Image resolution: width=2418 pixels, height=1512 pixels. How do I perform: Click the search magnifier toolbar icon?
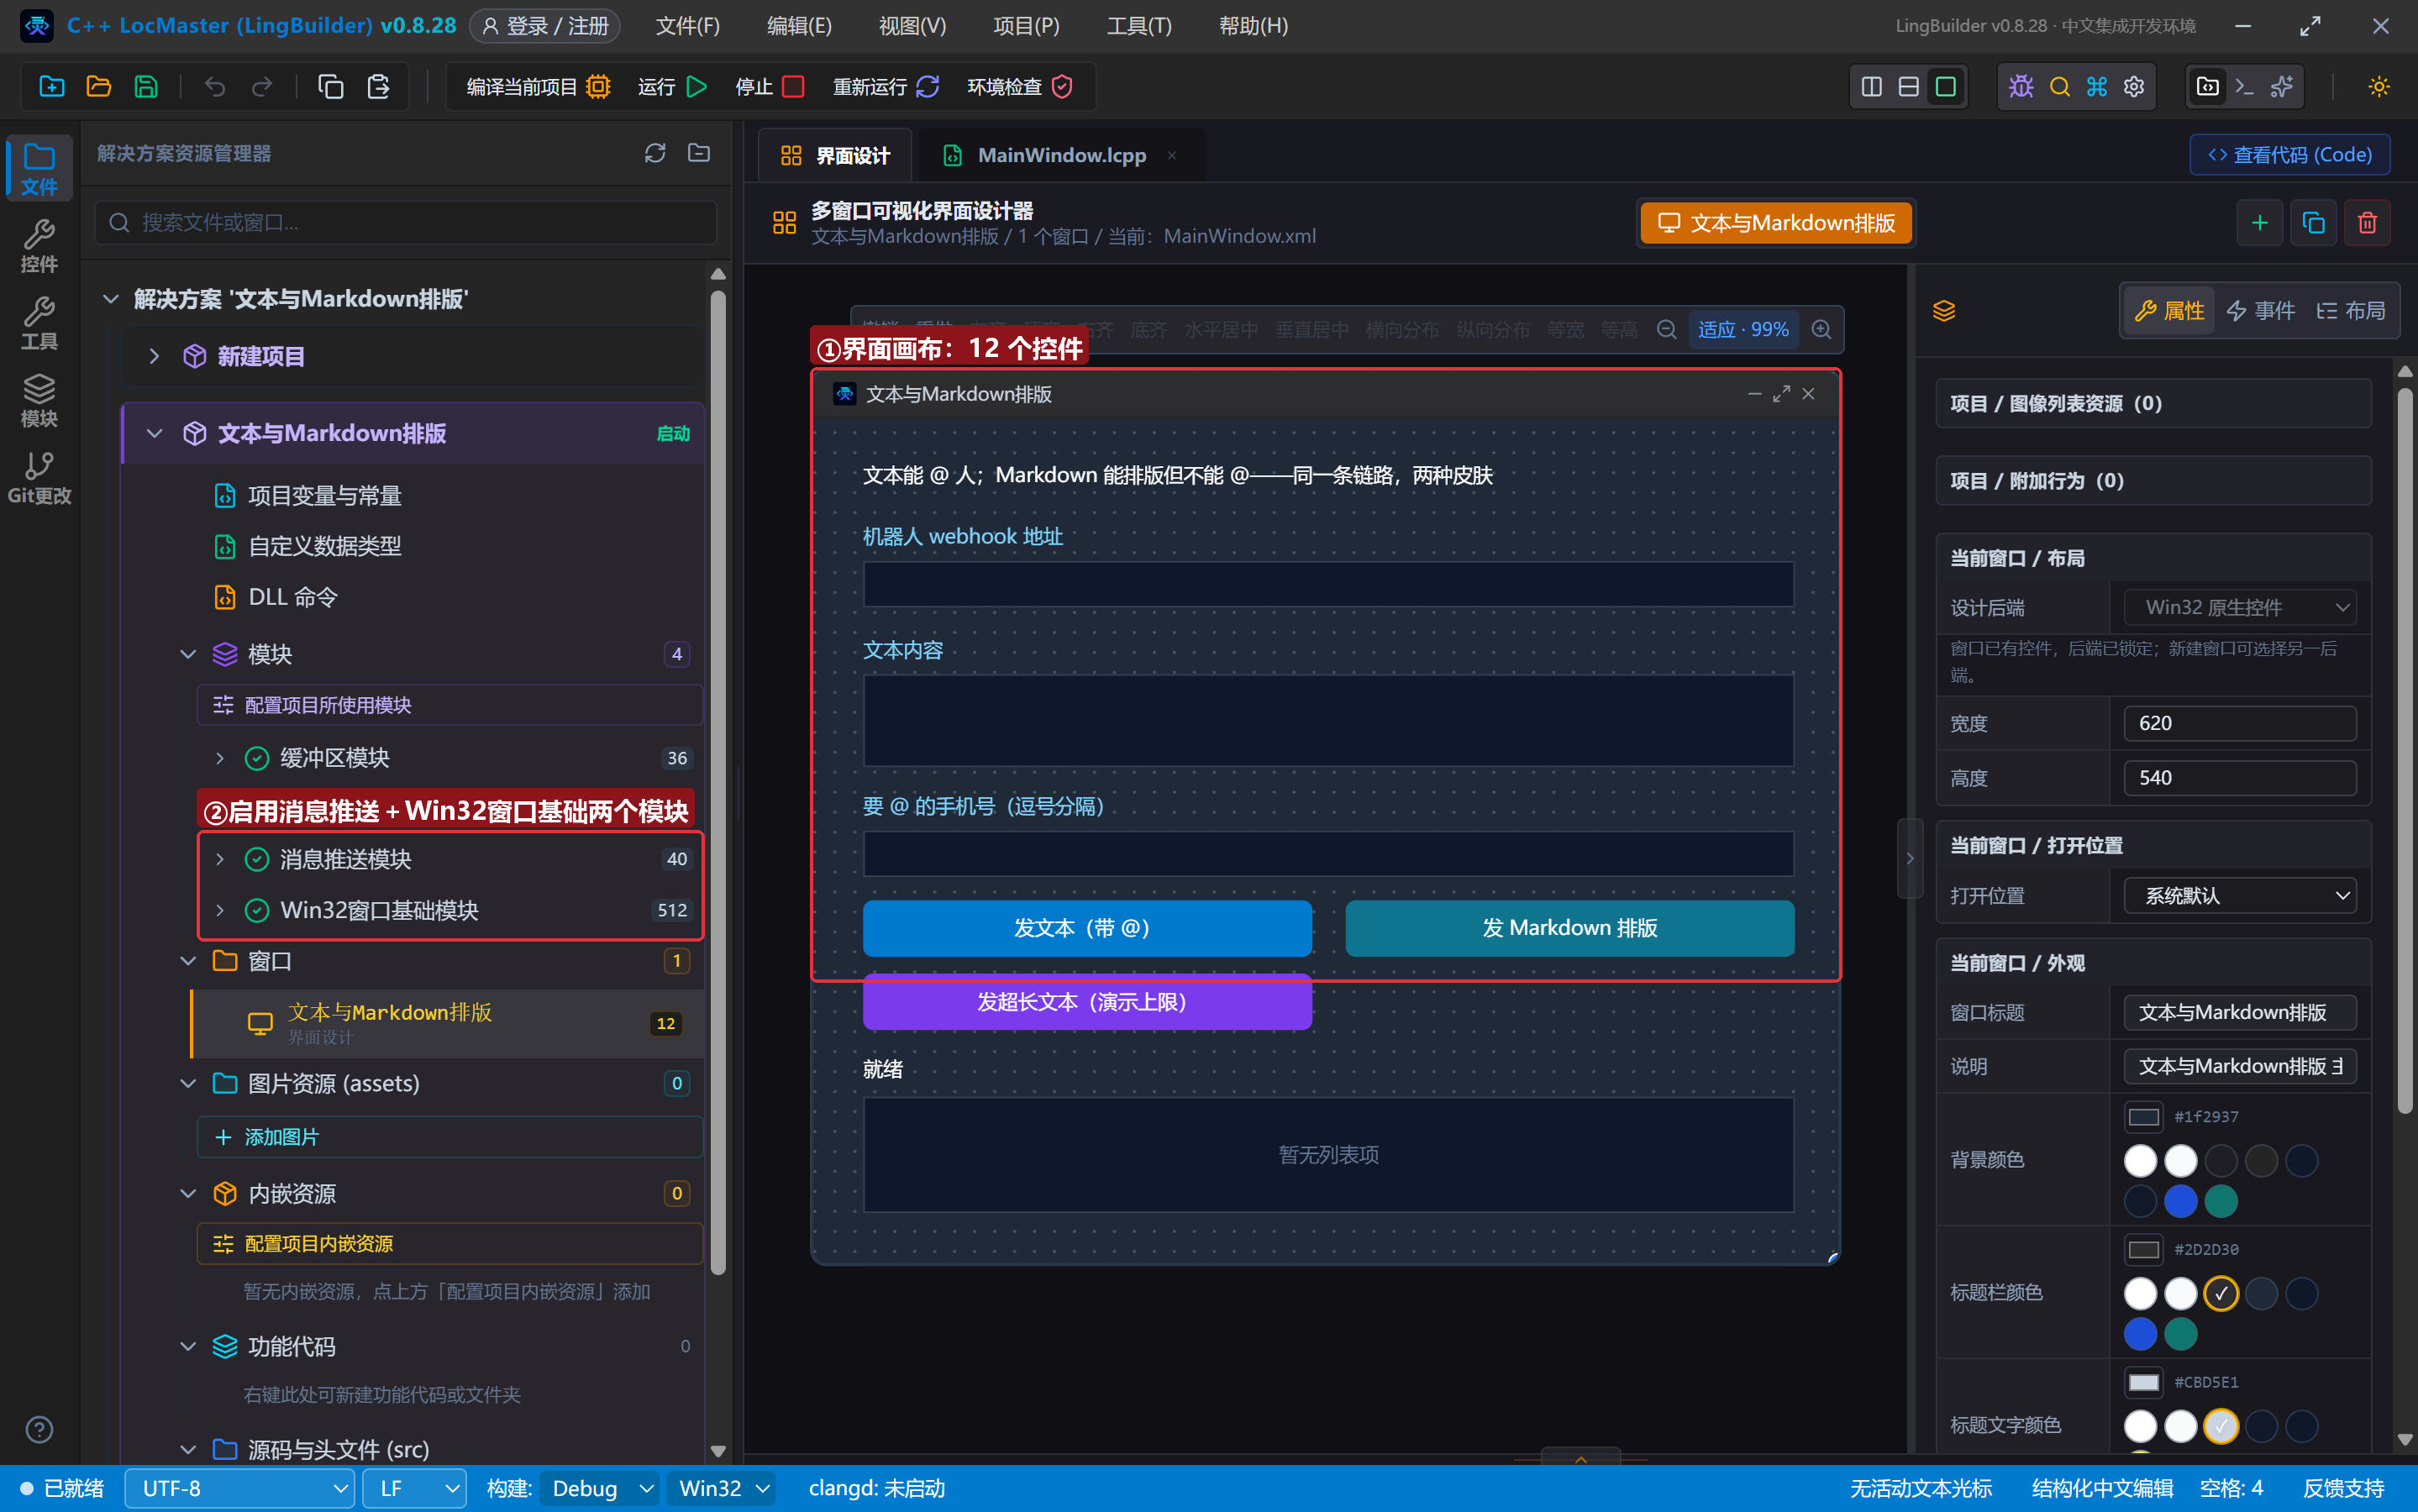click(2059, 87)
